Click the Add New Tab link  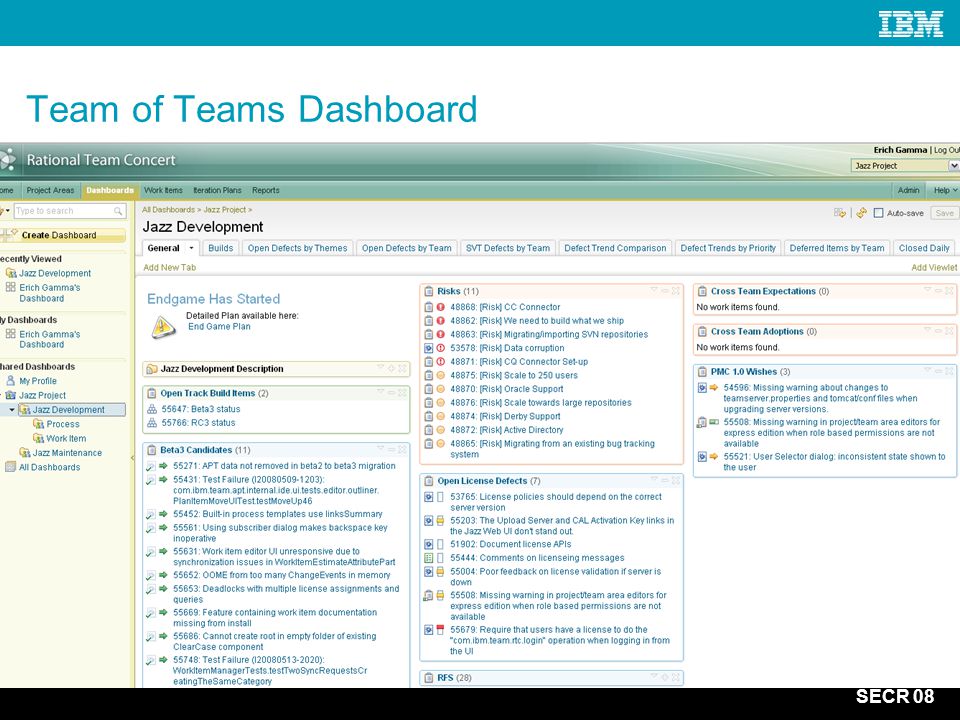170,268
